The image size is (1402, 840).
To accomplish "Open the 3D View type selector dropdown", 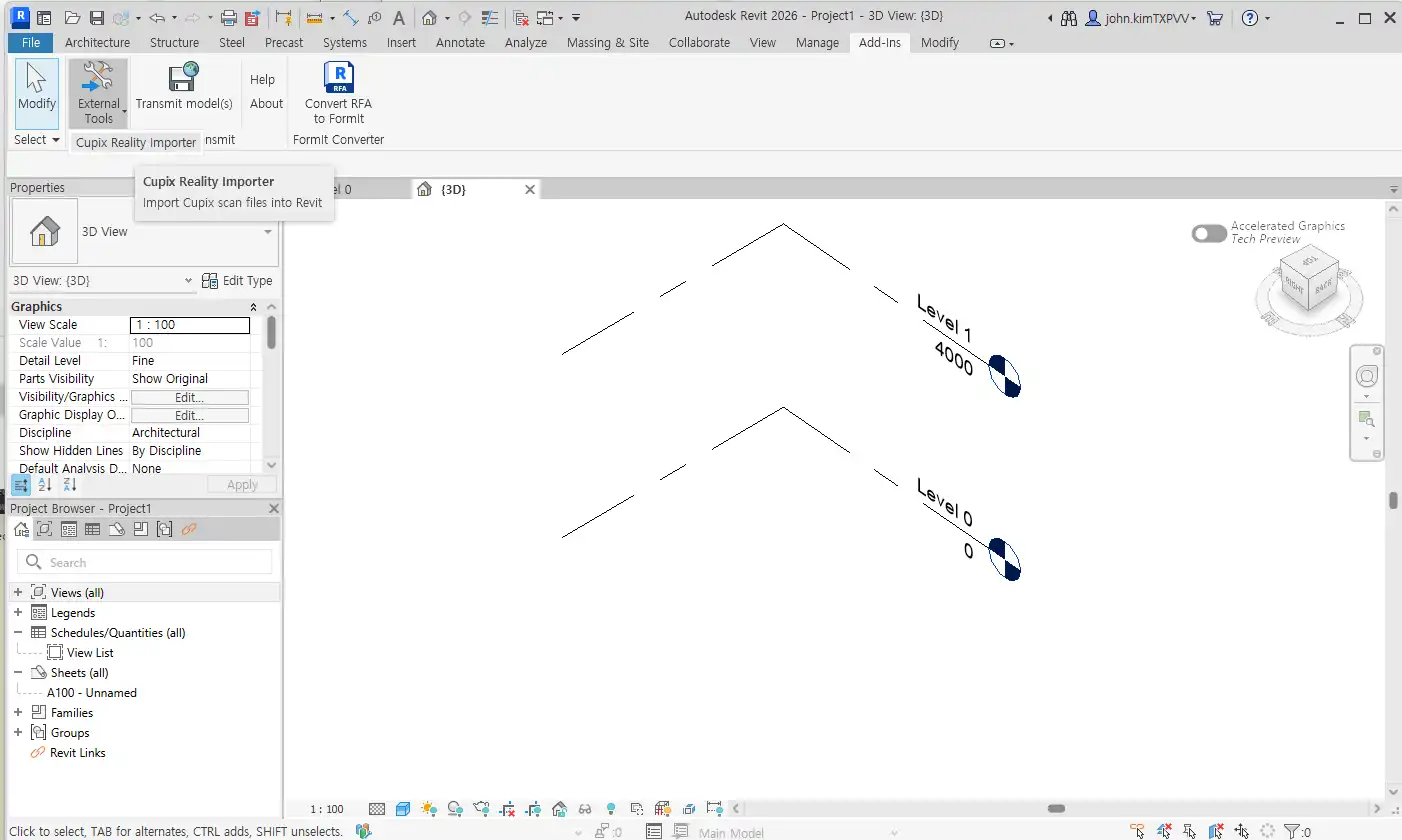I will coord(268,232).
